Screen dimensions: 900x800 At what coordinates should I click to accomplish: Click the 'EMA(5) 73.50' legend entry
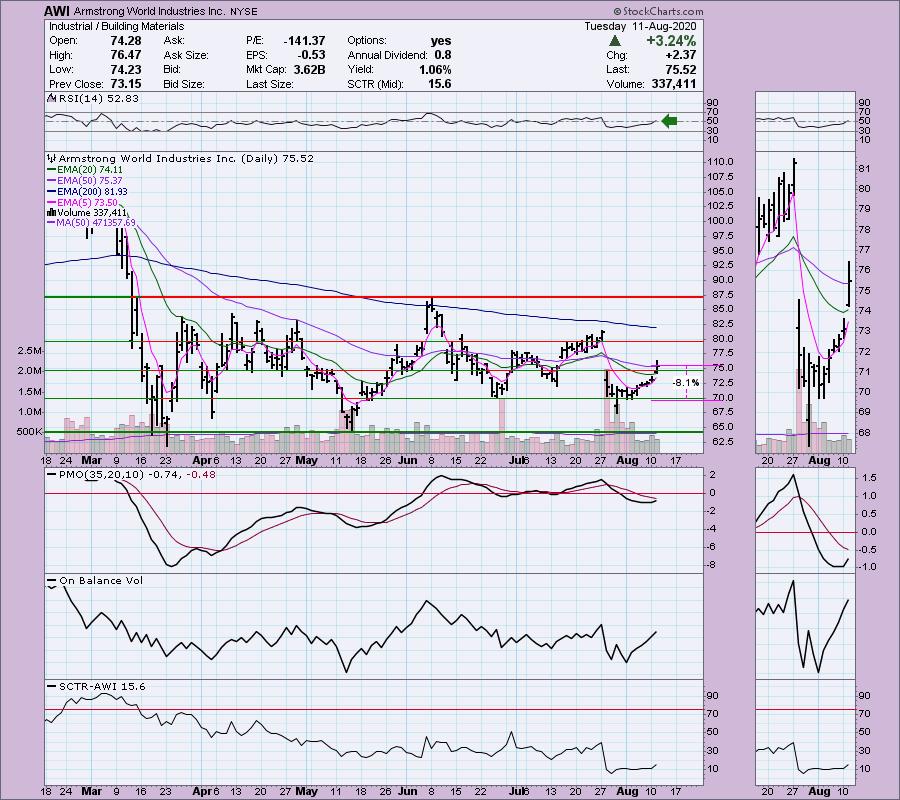coord(87,203)
